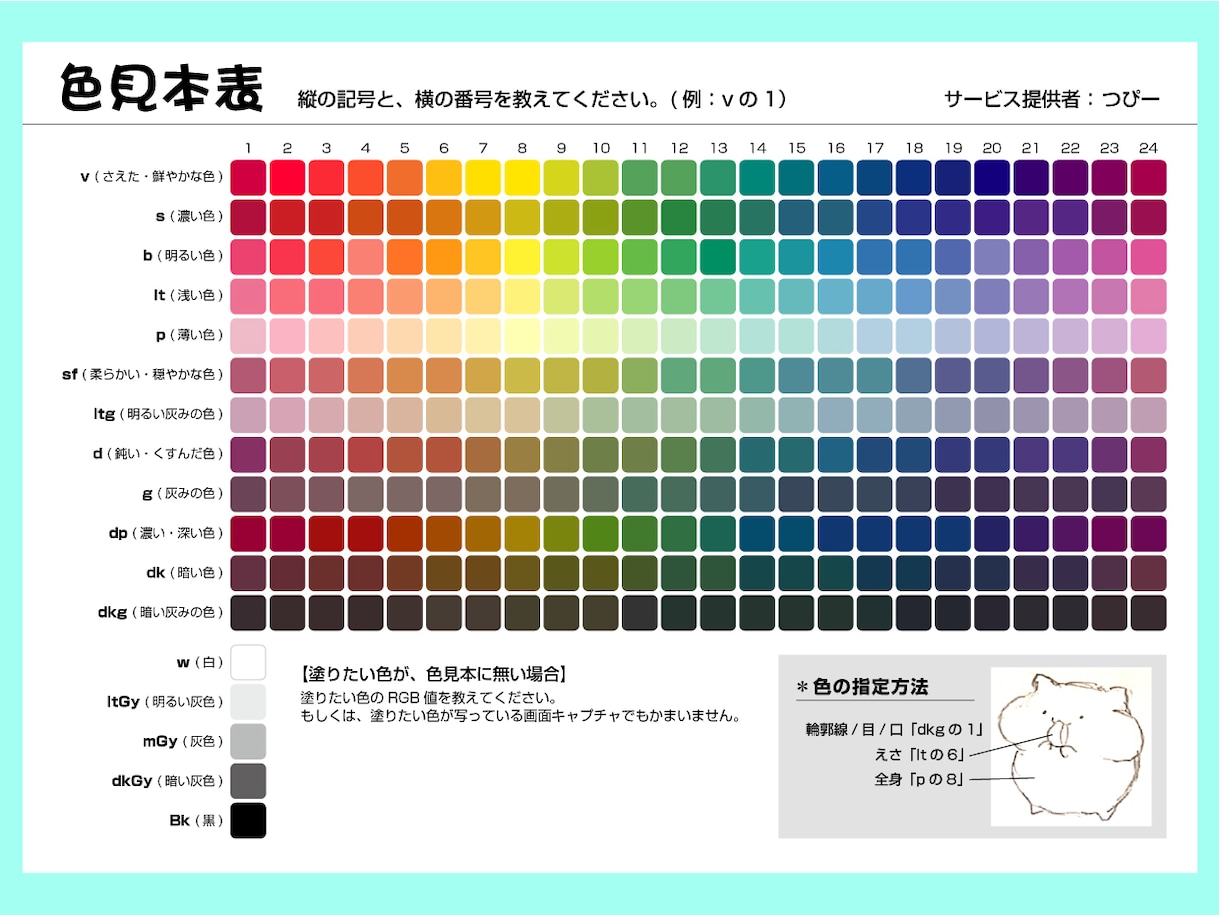The height and width of the screenshot is (915, 1220).
Task: Select the black Bk swatch
Action: (x=248, y=820)
